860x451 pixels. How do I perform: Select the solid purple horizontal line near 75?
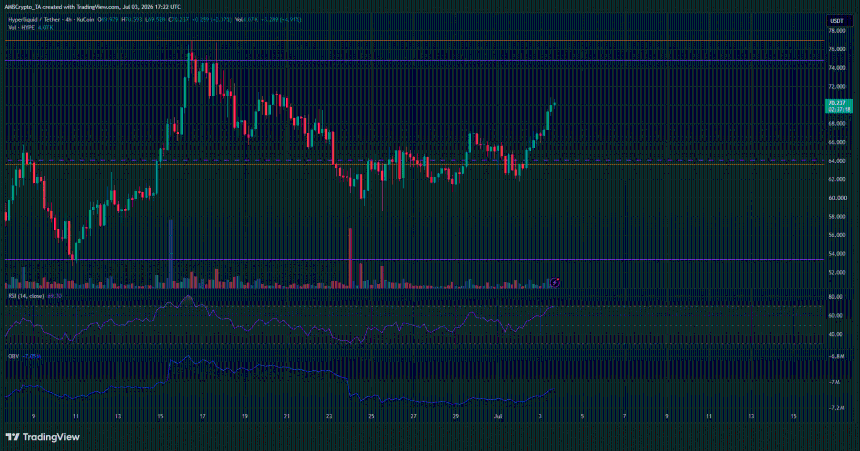coord(414,60)
